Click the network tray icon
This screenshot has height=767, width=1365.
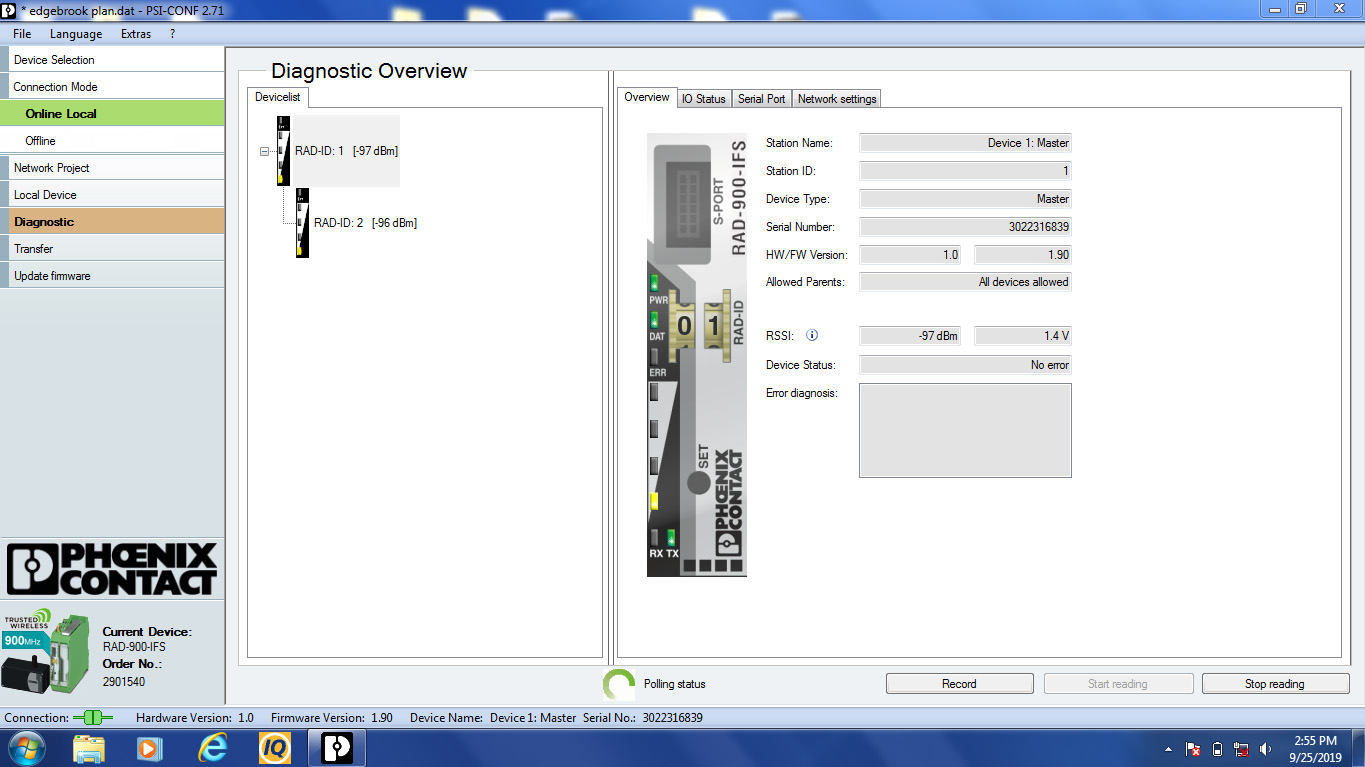[x=1242, y=749]
